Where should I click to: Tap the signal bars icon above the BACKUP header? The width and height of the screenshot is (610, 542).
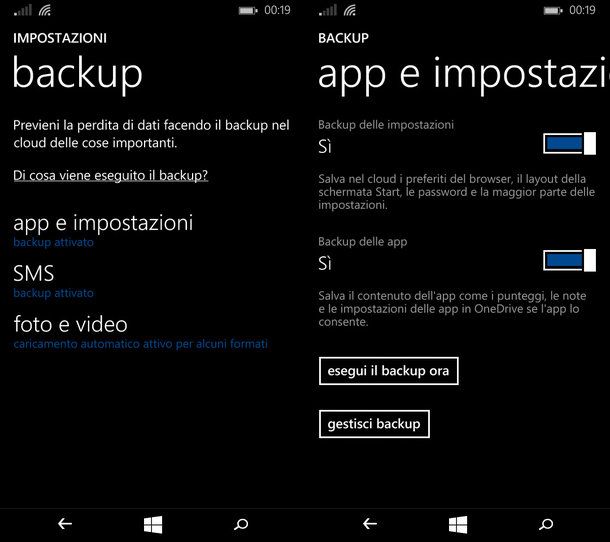(327, 10)
